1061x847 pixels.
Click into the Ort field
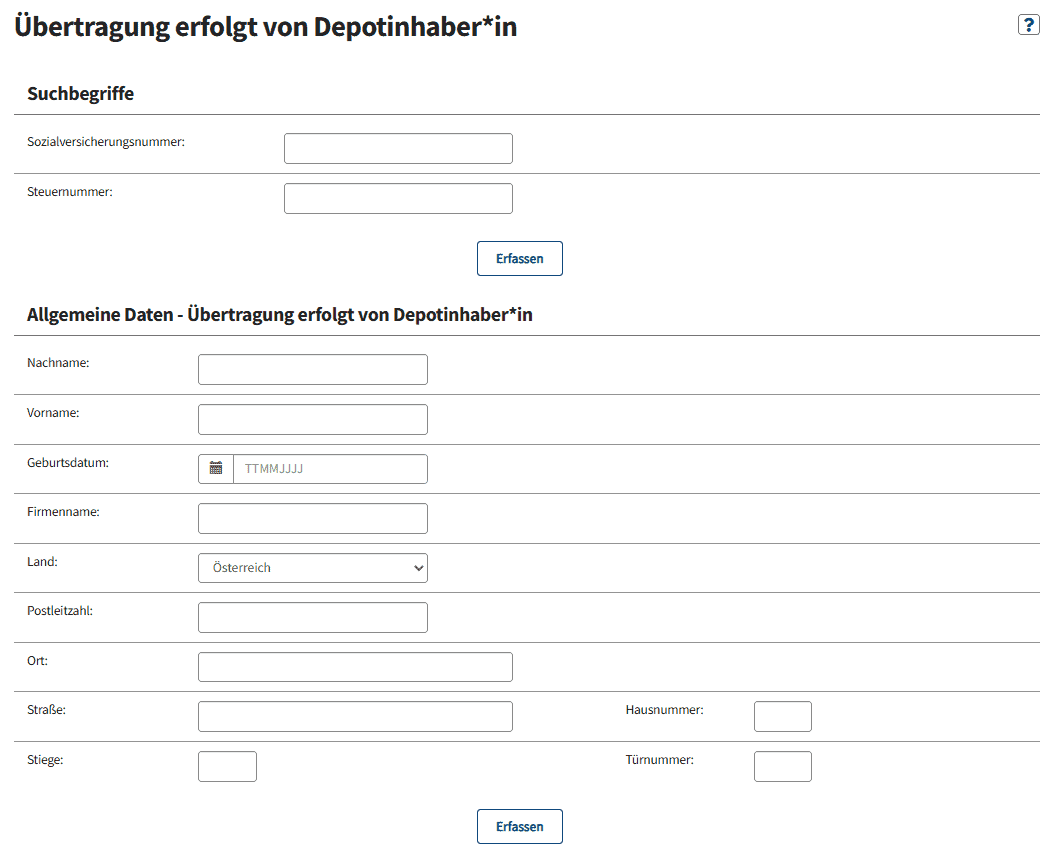355,667
